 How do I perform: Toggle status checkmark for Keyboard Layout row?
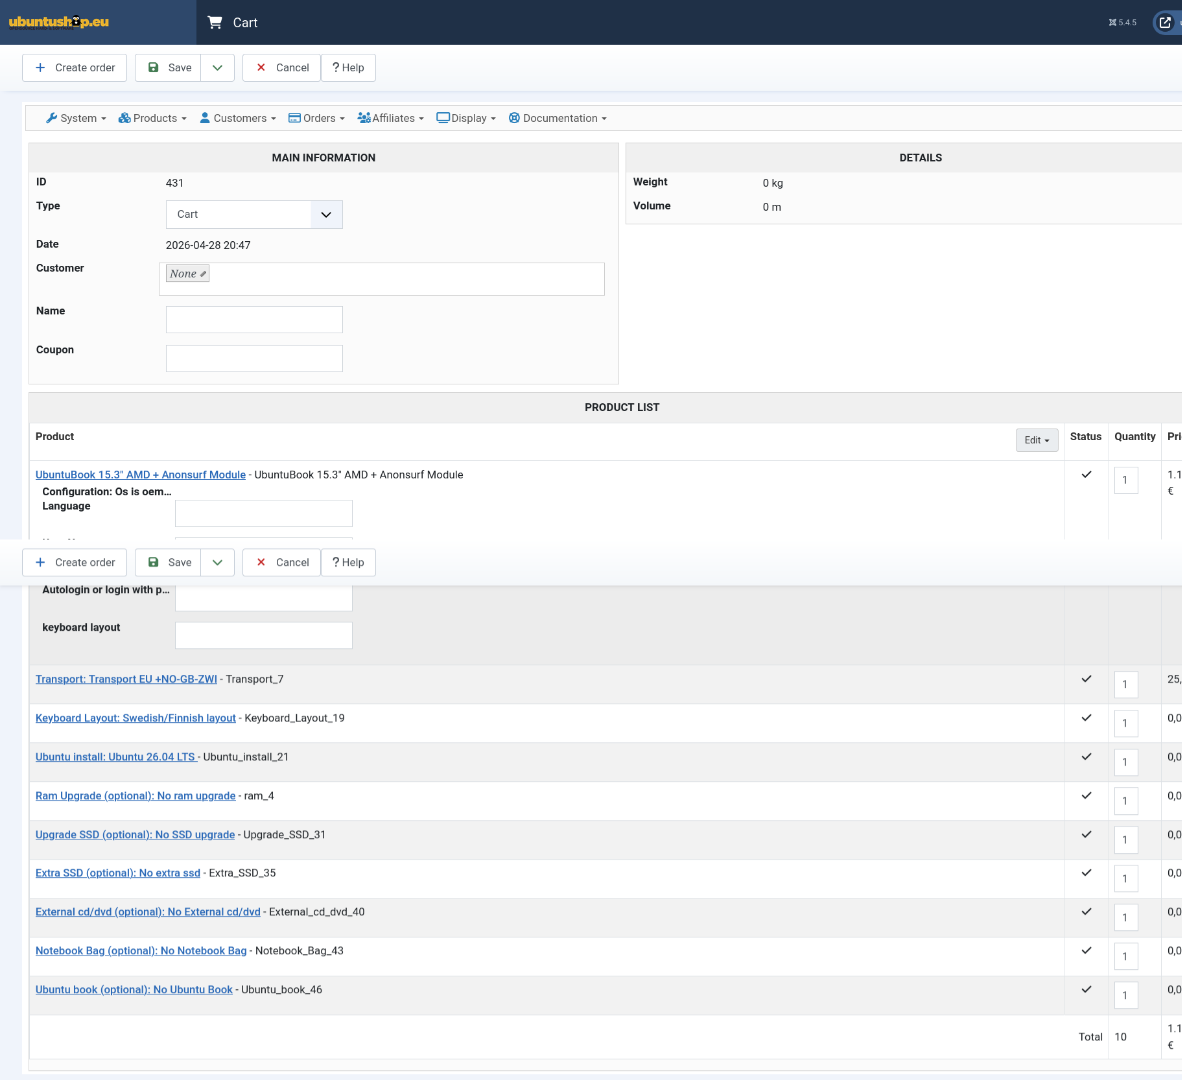pyautogui.click(x=1086, y=717)
